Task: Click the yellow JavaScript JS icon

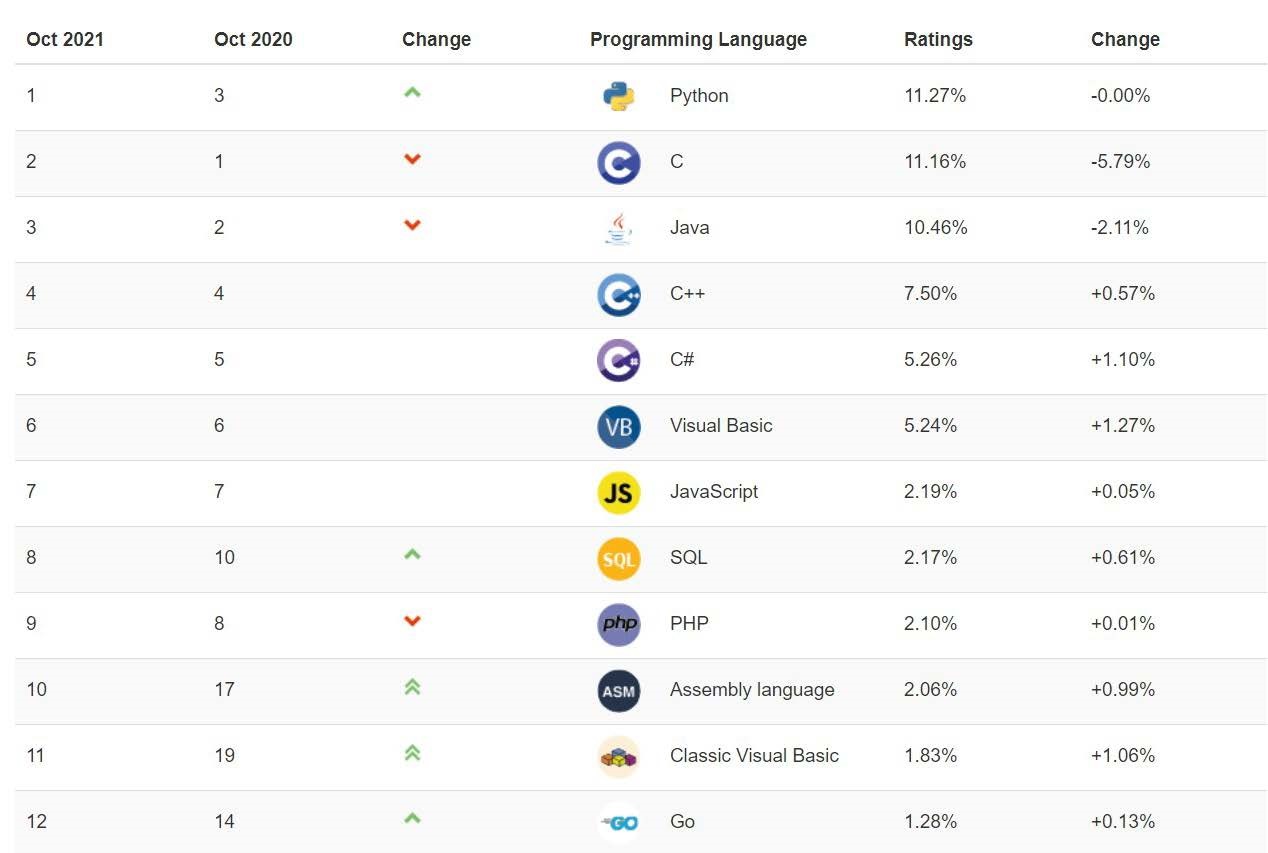Action: (x=619, y=492)
